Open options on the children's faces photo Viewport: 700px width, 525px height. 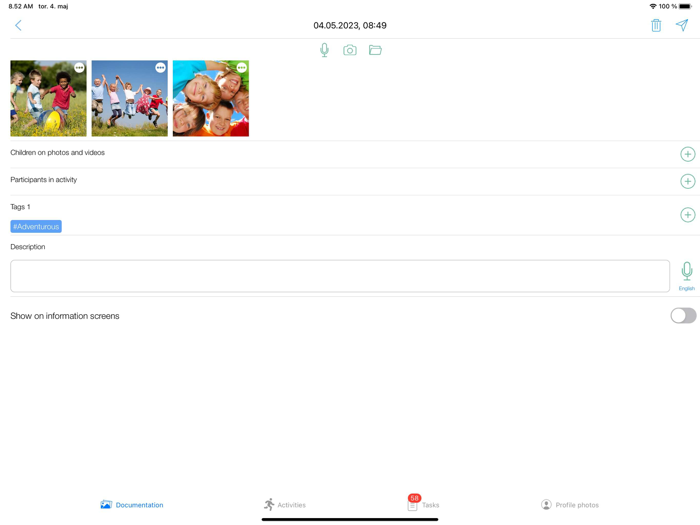(x=242, y=68)
